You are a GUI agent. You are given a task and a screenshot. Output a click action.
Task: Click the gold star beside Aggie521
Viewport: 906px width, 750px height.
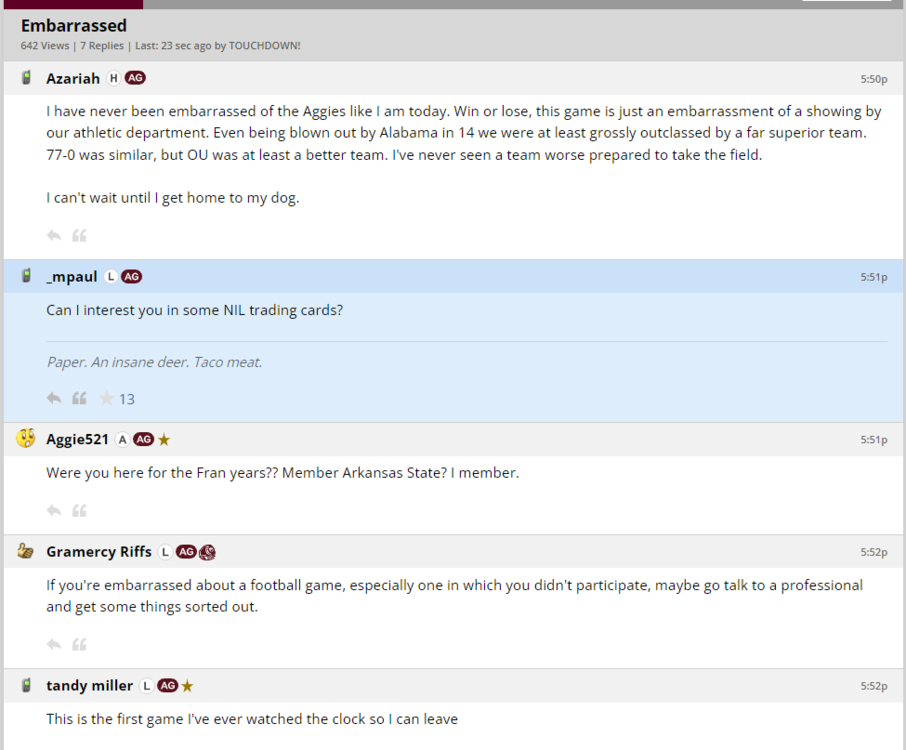click(x=164, y=439)
